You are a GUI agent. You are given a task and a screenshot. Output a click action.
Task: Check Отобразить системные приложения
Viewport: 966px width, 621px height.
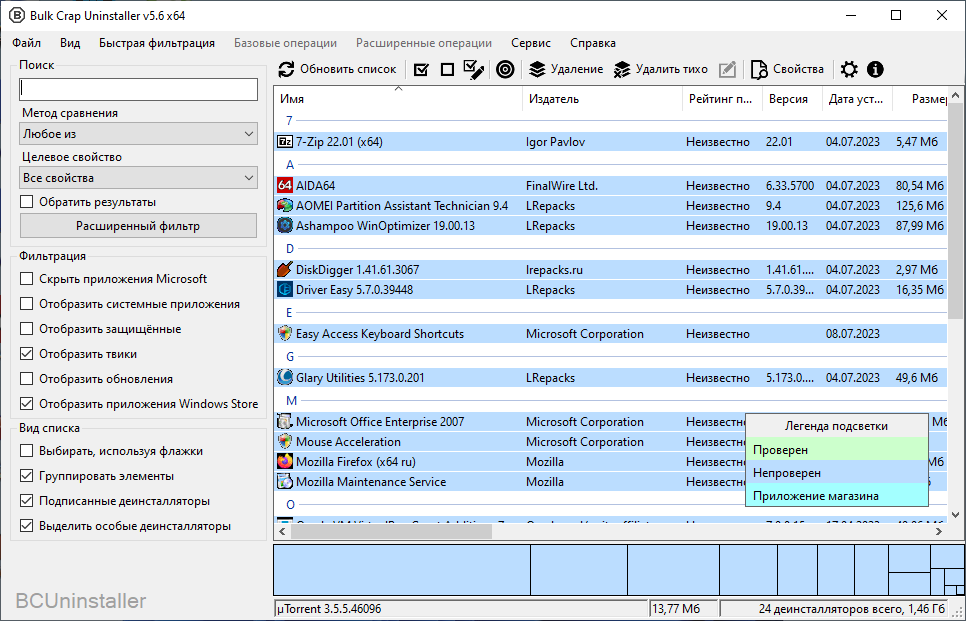tap(26, 304)
